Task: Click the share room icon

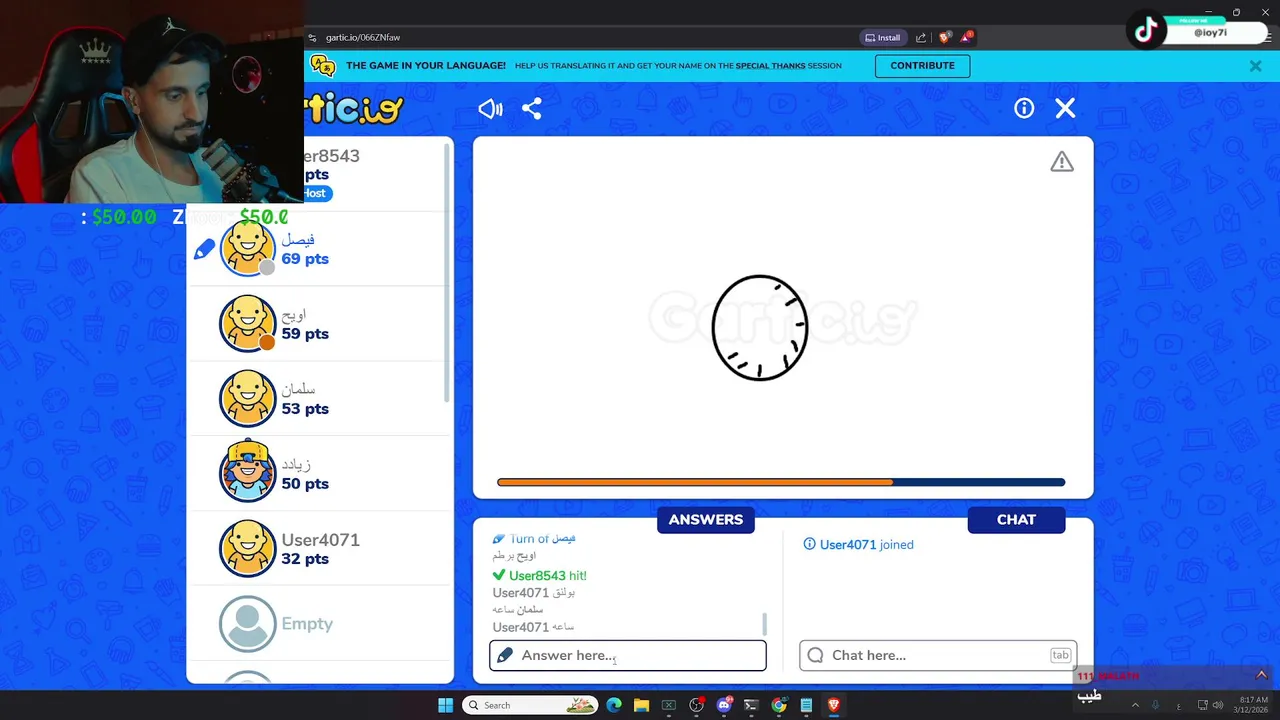Action: click(x=532, y=109)
